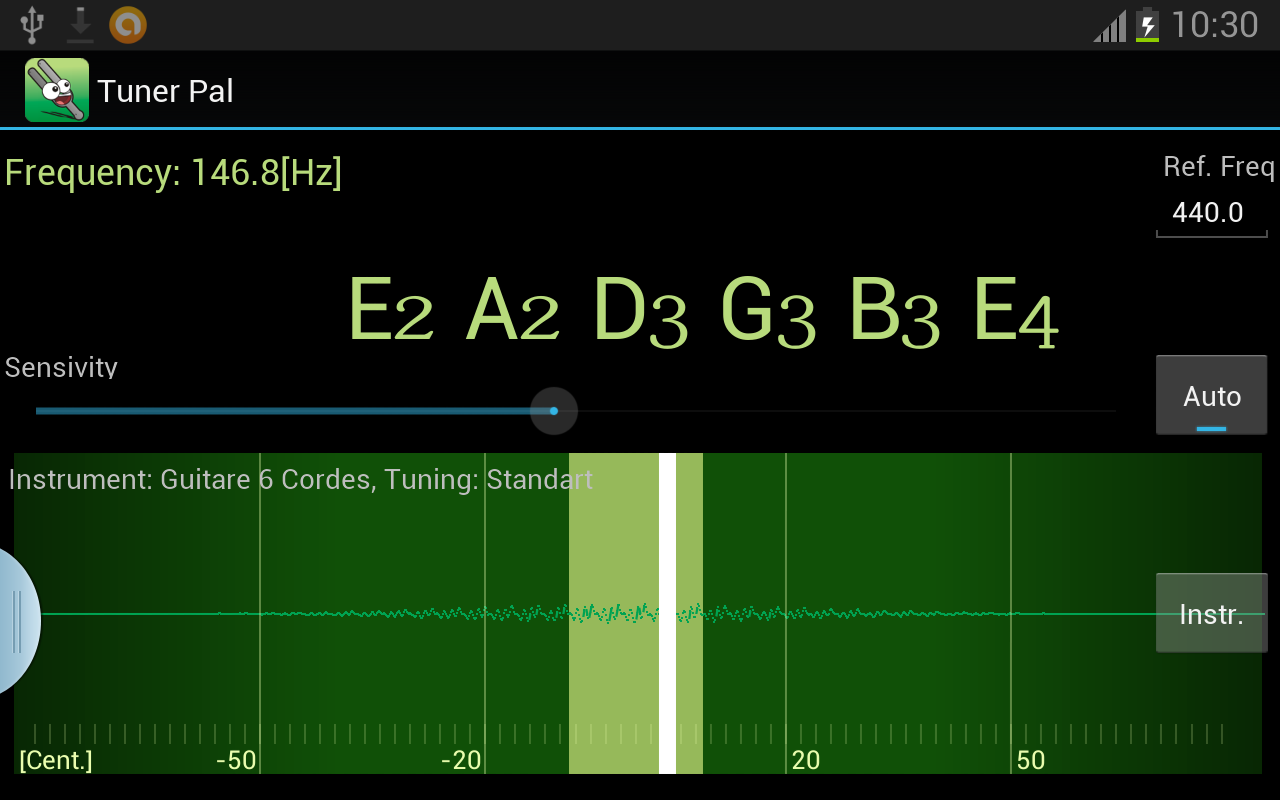Tap the 50 cent scale label
Screen dimensions: 1280x800
[x=1031, y=760]
